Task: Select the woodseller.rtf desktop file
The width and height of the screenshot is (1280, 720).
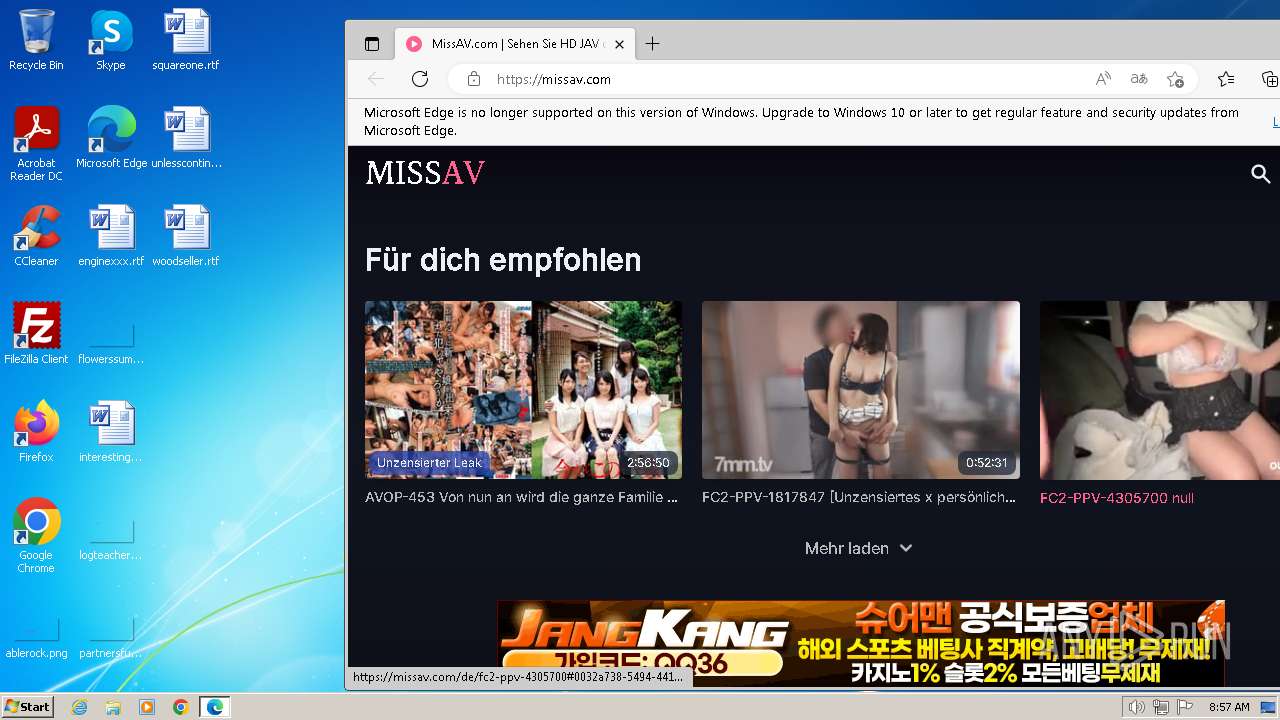Action: (x=186, y=236)
